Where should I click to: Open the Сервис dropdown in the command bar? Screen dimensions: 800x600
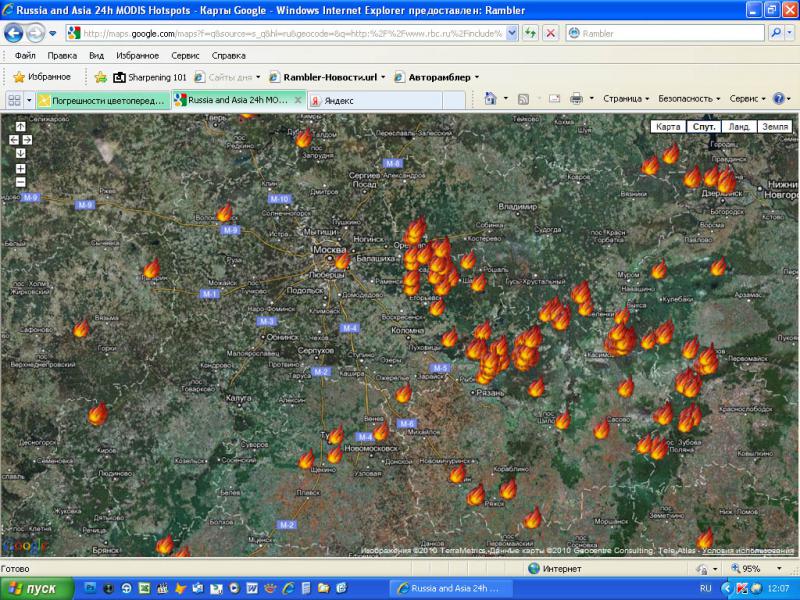coord(747,98)
